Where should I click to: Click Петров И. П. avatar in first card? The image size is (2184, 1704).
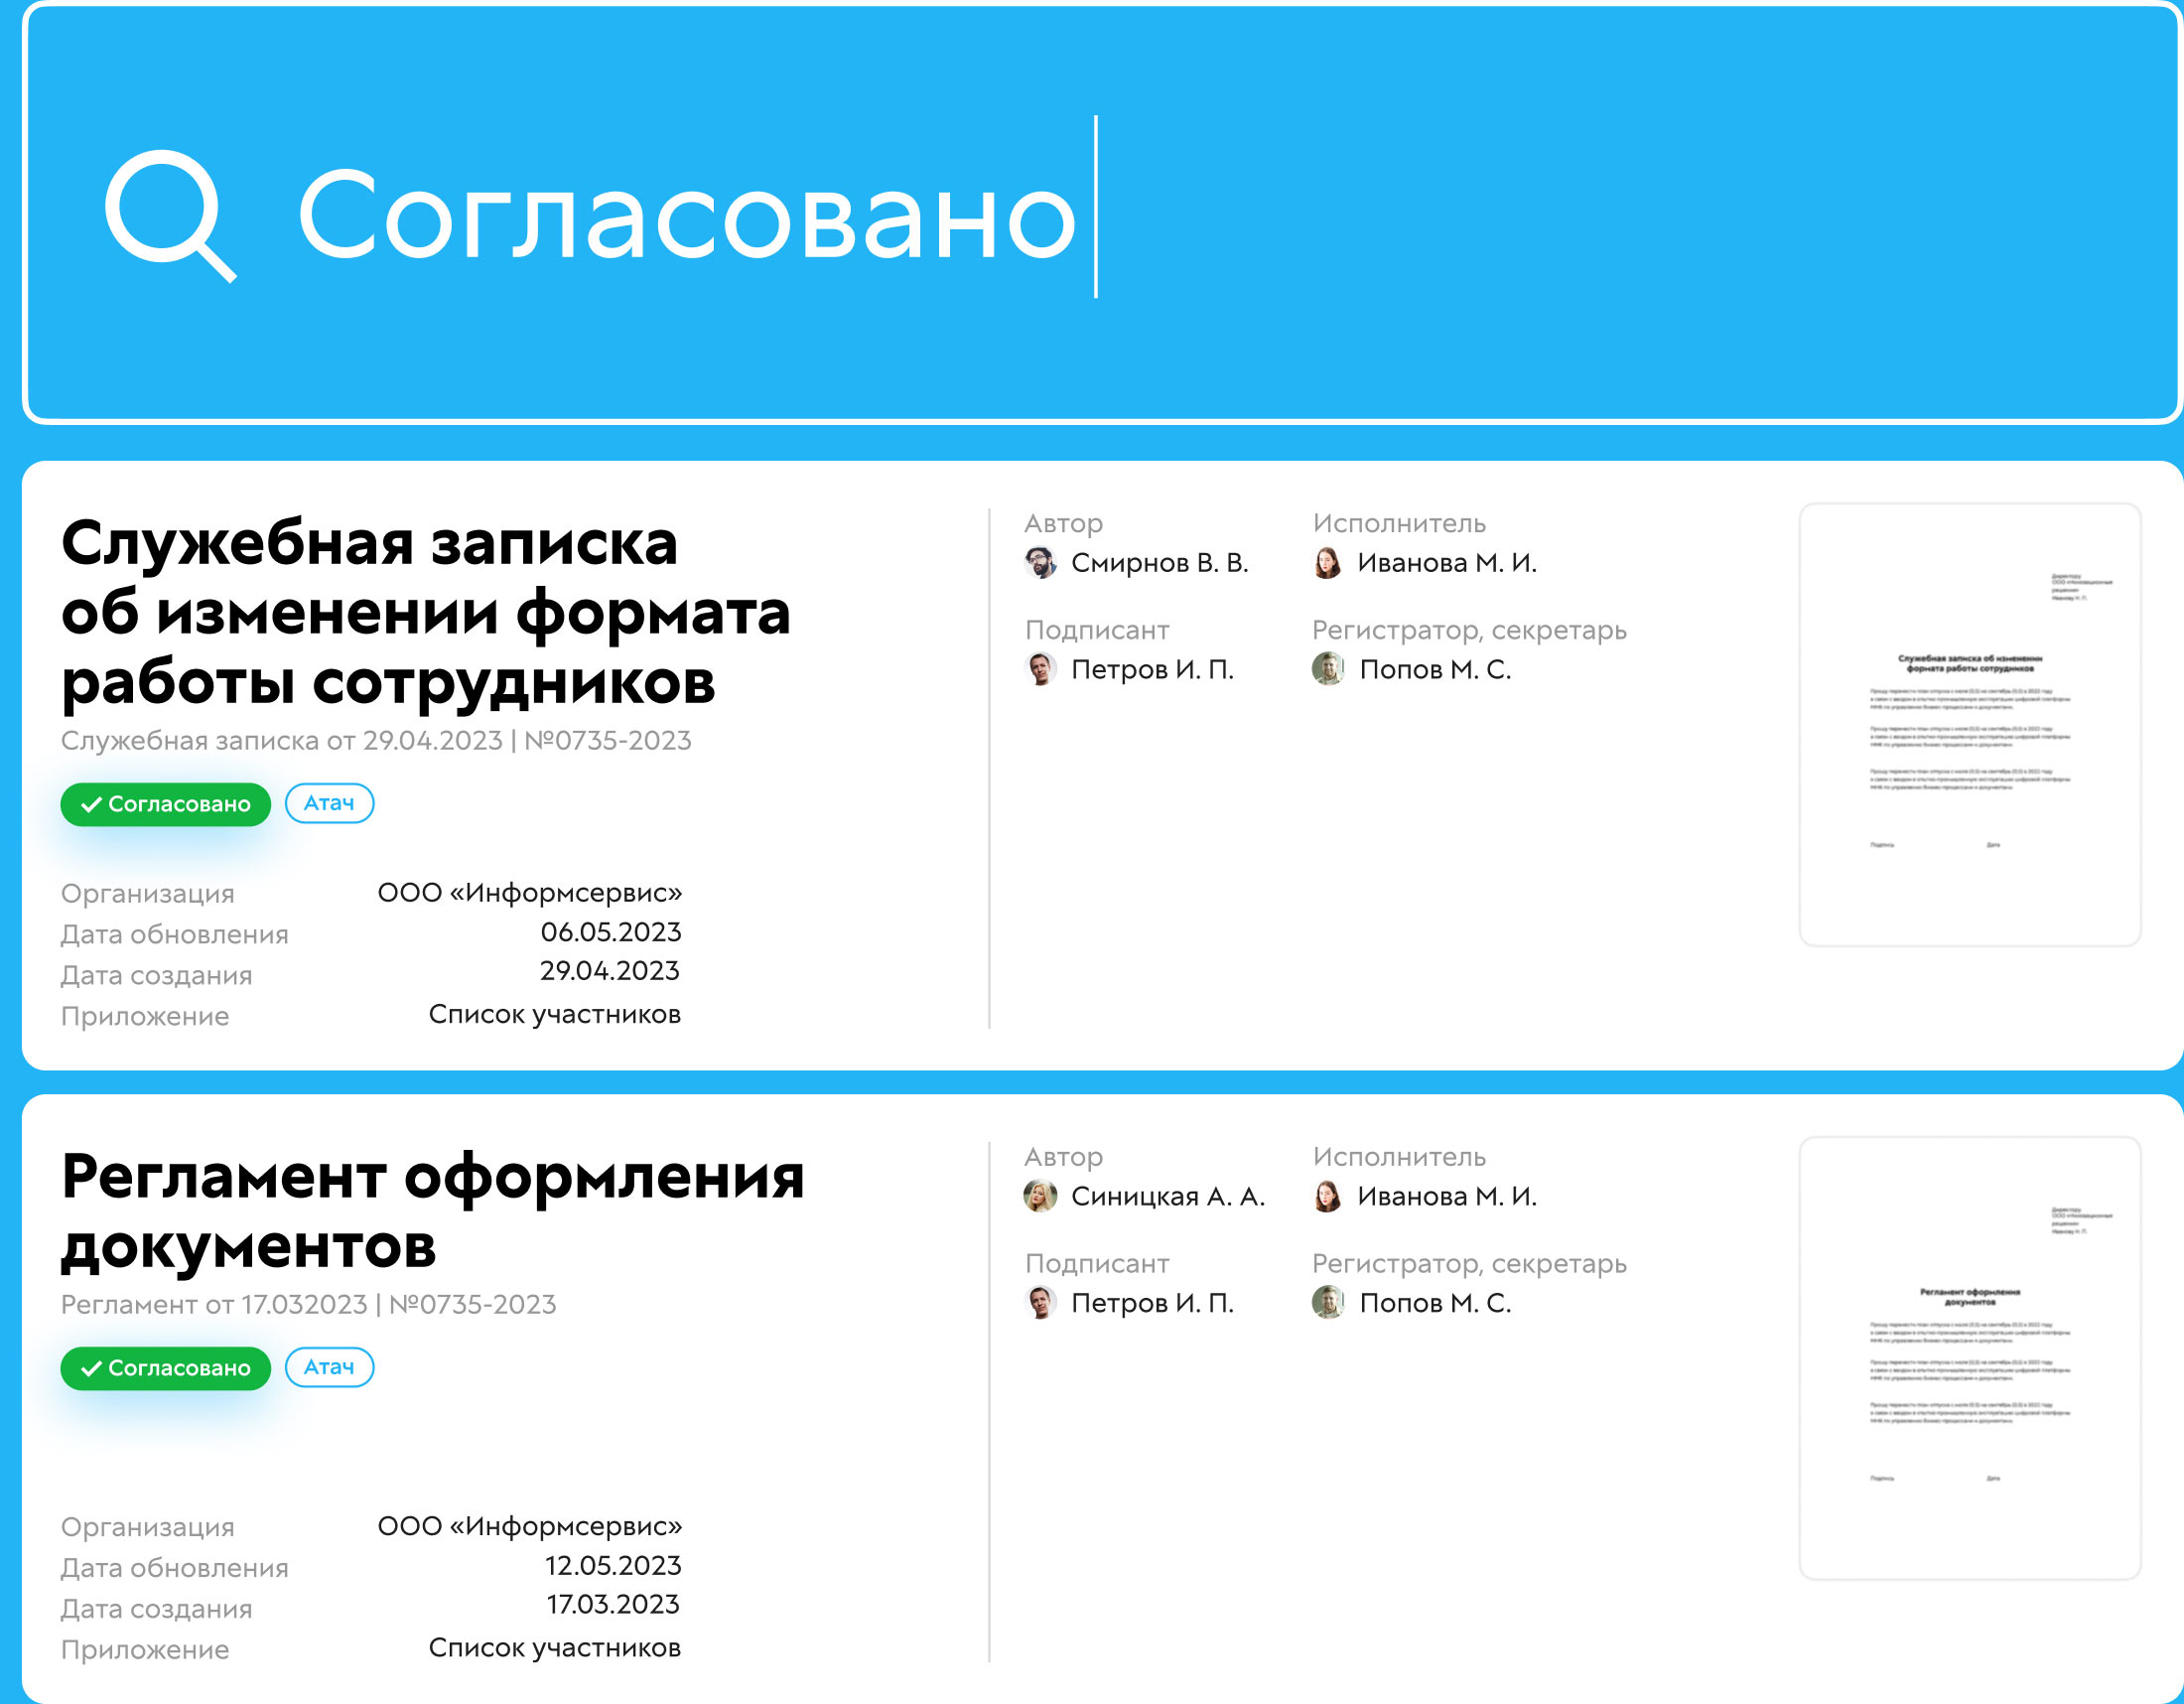tap(1040, 669)
